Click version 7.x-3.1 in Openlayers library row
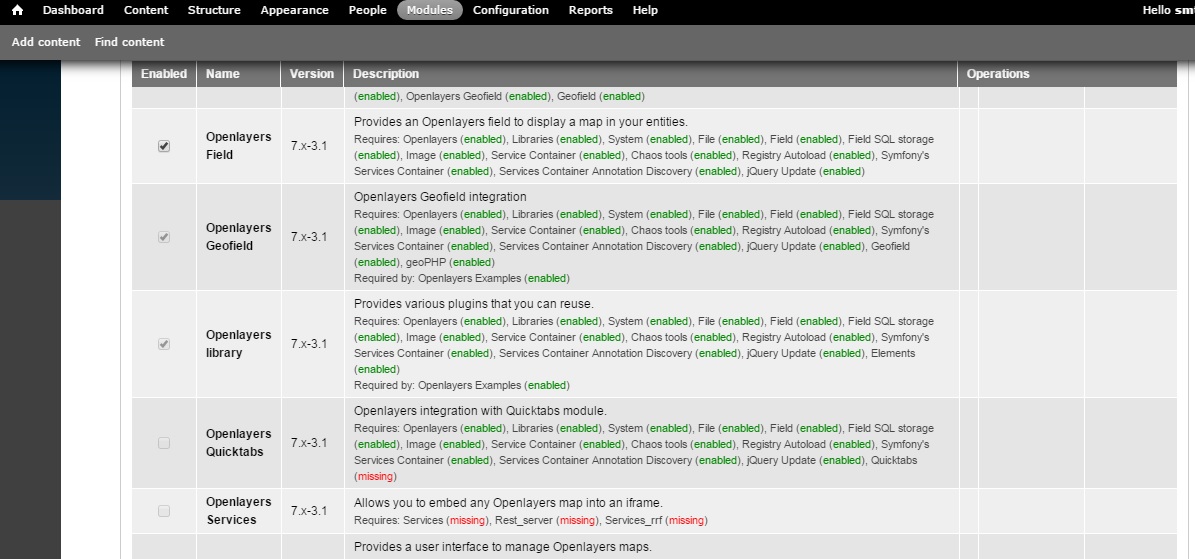 tap(309, 344)
